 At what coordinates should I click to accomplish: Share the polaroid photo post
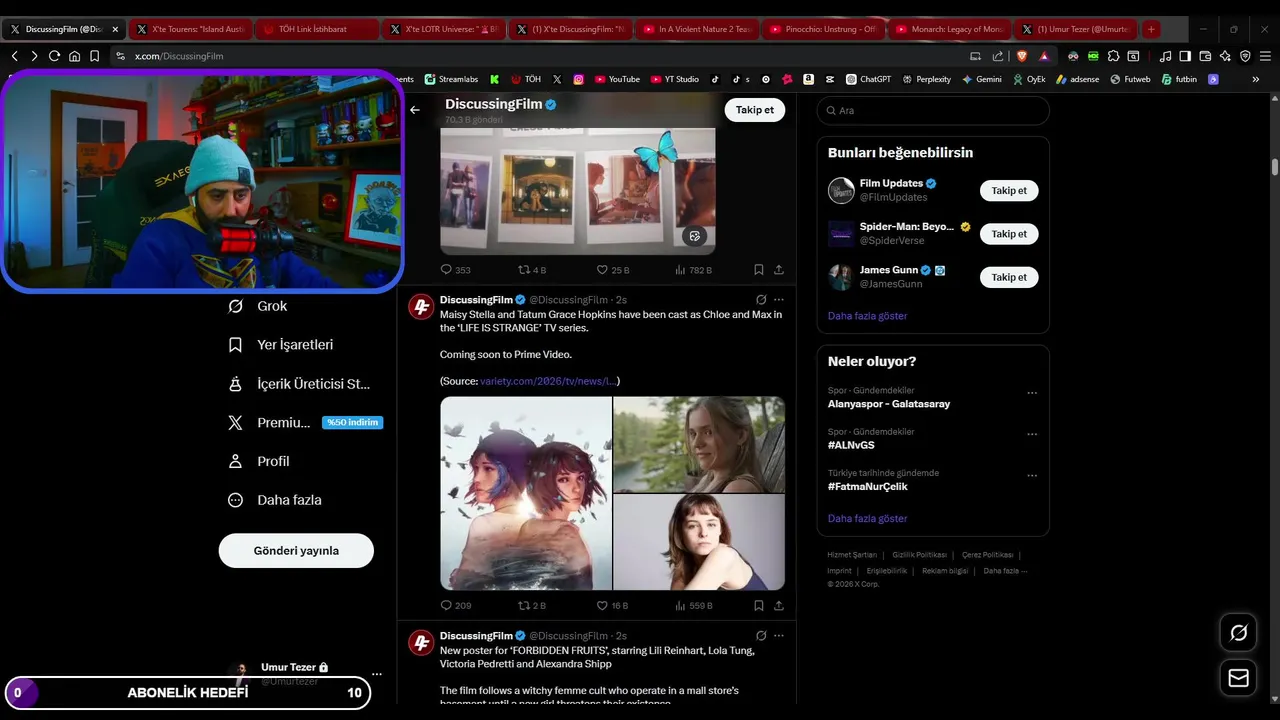779,270
